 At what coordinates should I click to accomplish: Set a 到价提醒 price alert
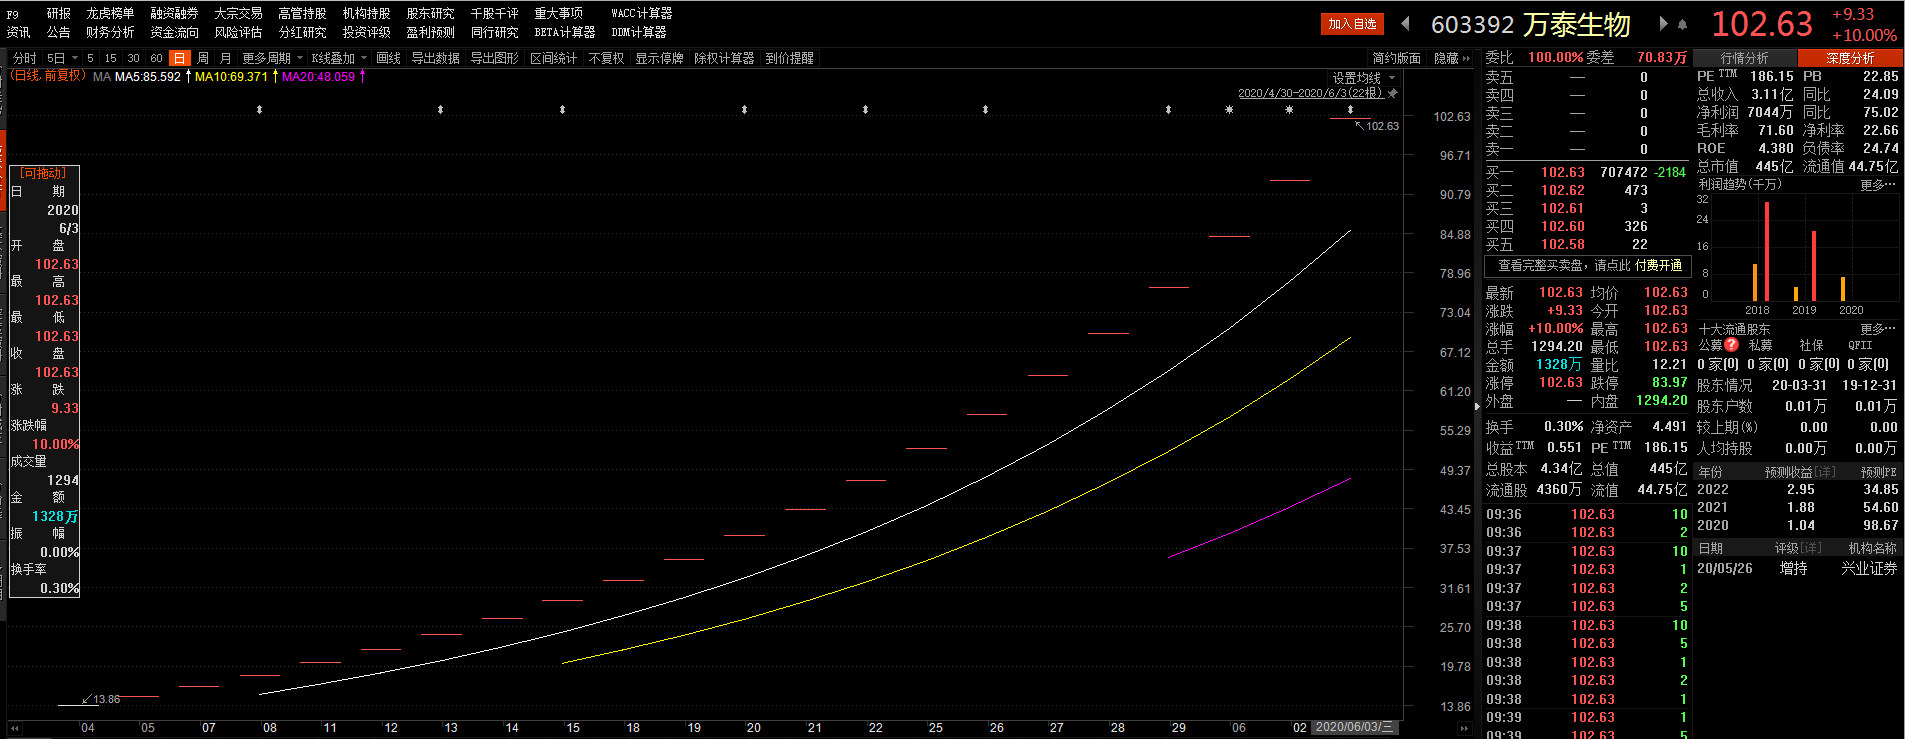click(789, 58)
